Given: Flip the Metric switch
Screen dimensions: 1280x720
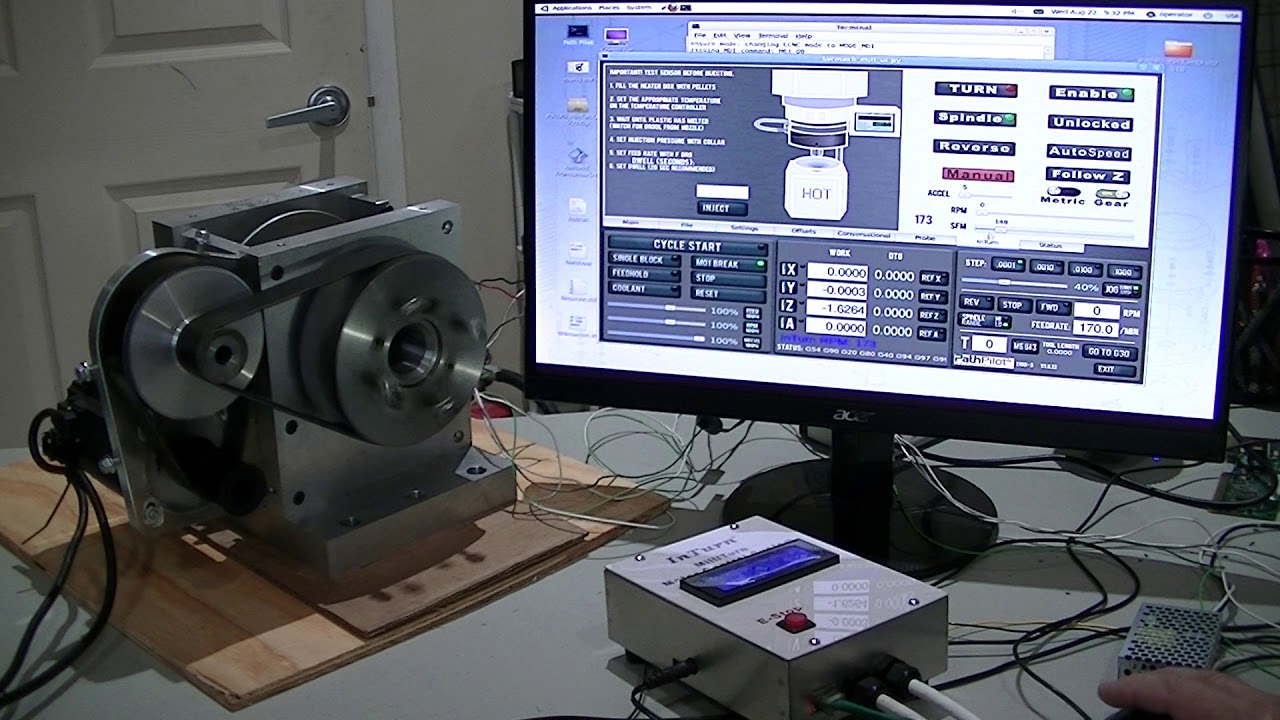Looking at the screenshot, I should (1062, 191).
